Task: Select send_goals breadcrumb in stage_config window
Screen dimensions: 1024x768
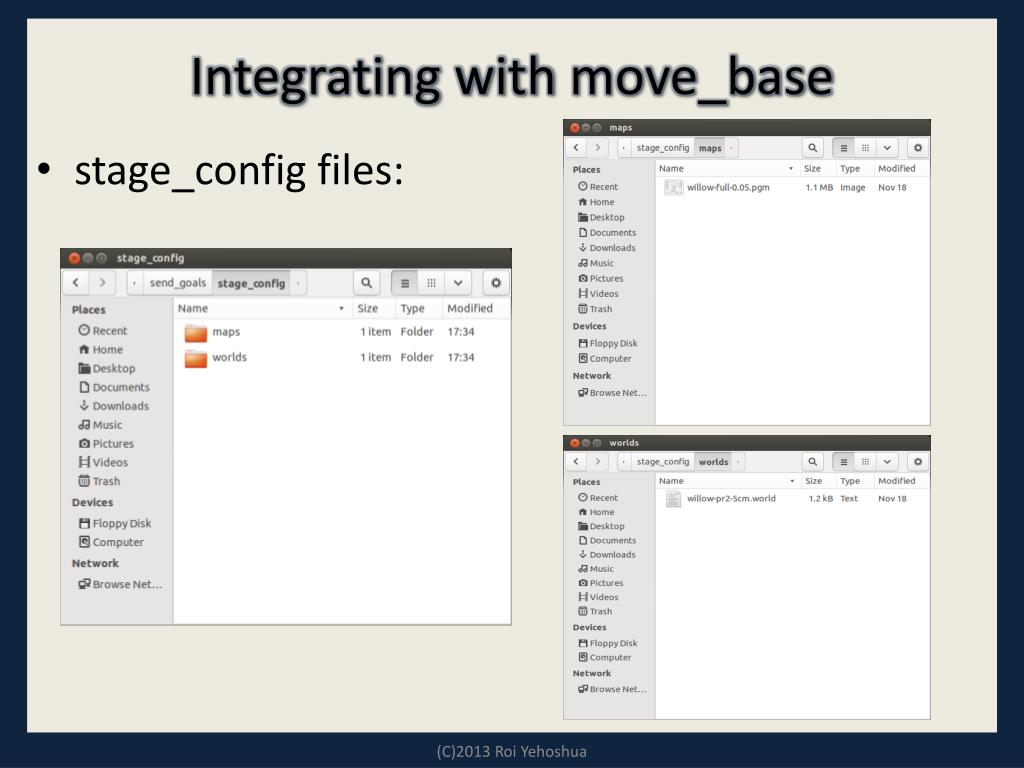Action: (178, 283)
